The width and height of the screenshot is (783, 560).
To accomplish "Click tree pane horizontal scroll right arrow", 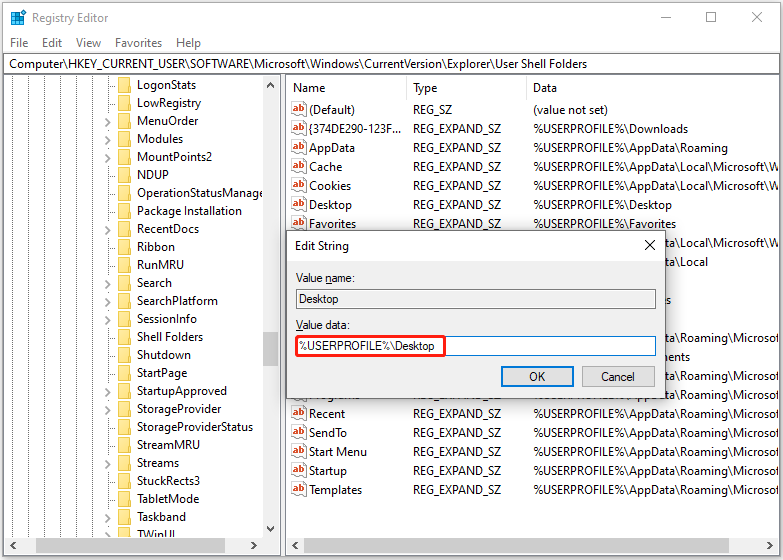I will [254, 546].
